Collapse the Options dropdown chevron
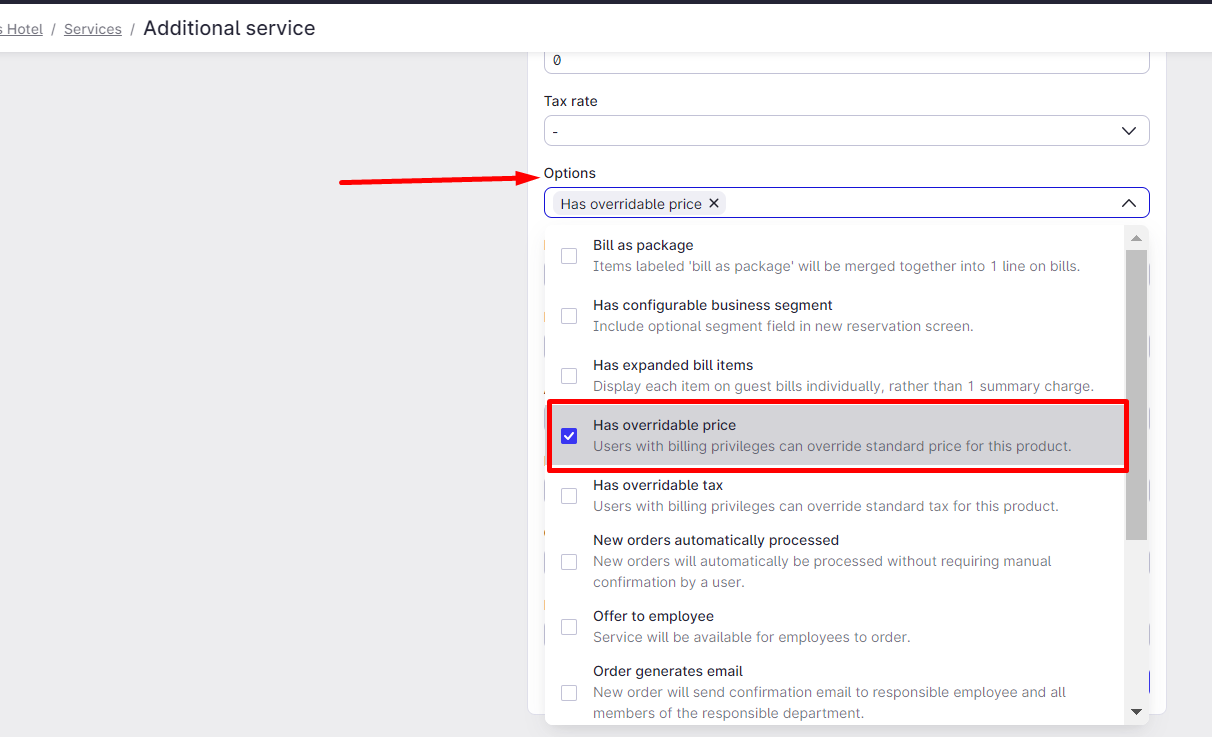 [1128, 203]
